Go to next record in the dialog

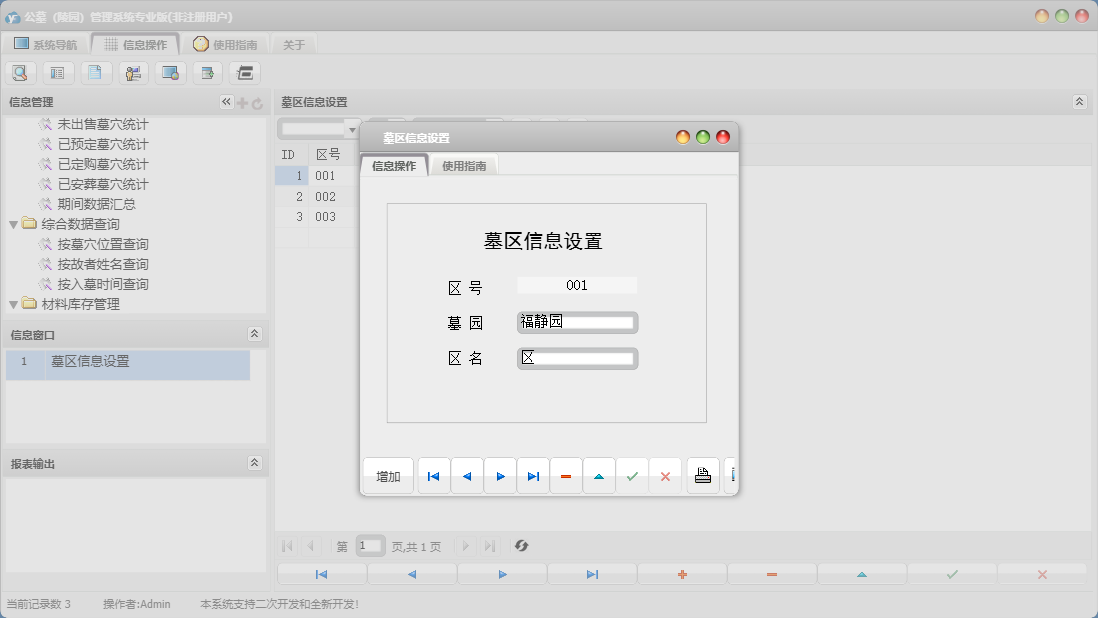(500, 477)
